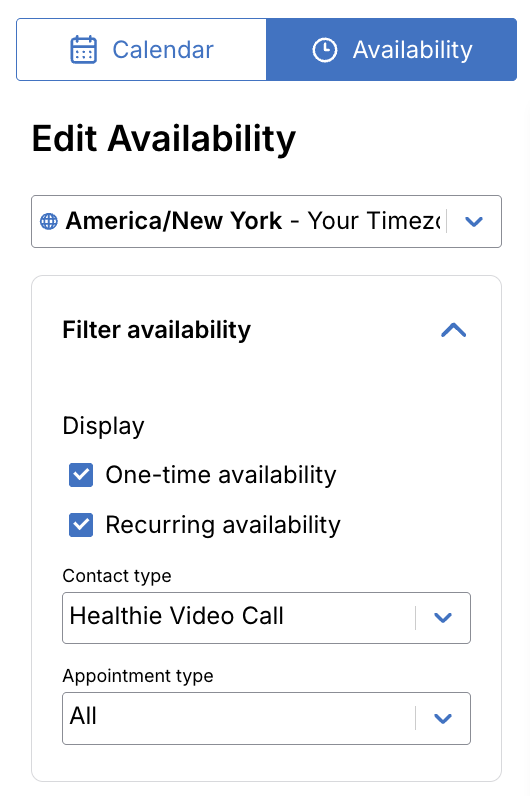This screenshot has height=796, width=530.
Task: Open the America/New York timezone selector
Action: point(266,221)
